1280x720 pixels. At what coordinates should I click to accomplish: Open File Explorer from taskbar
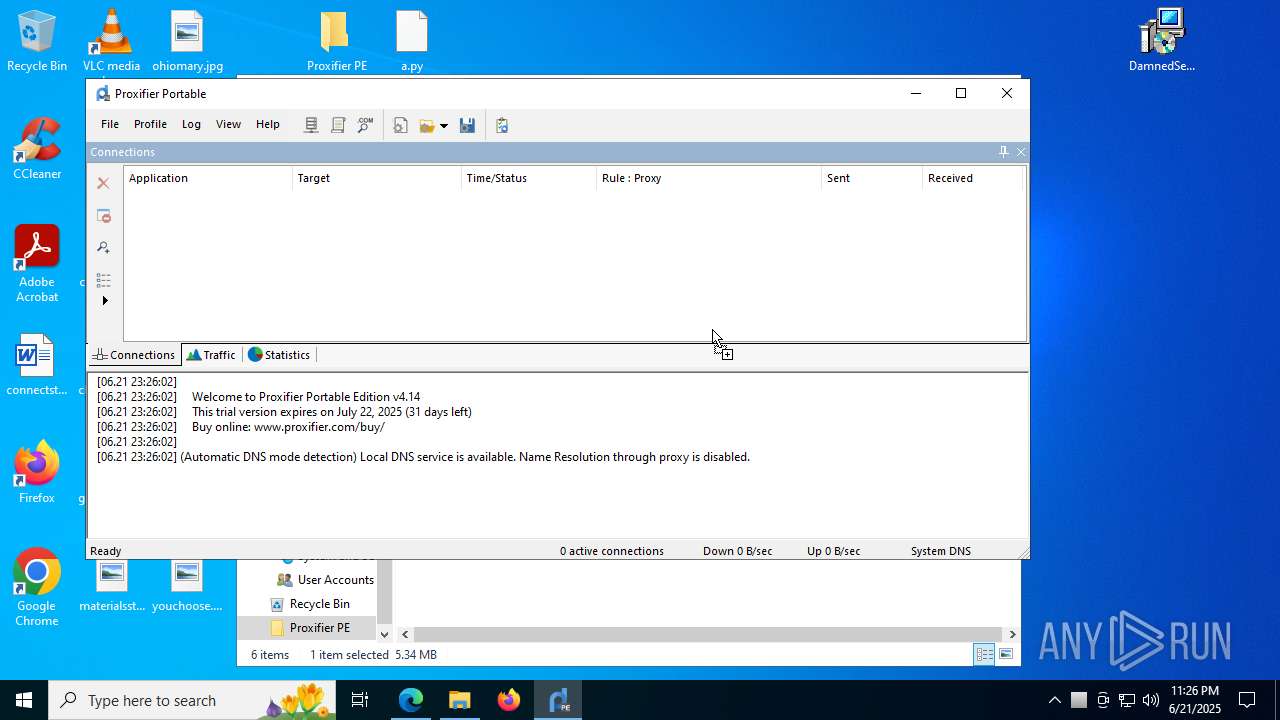[460, 700]
